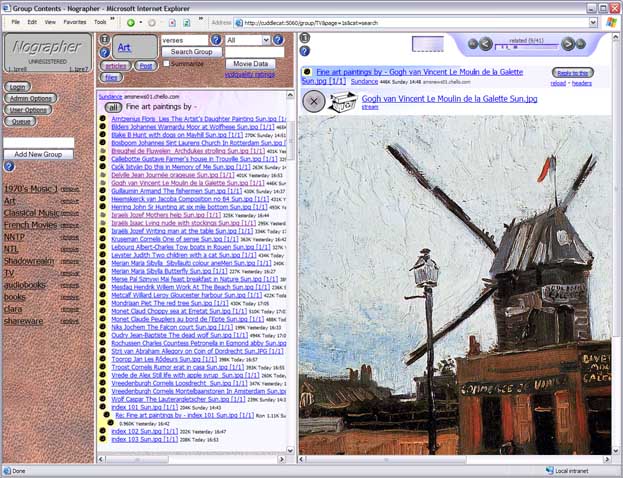Expand the hidden toolbar buttons chevron
This screenshot has width=623, height=478.
[x=201, y=19]
